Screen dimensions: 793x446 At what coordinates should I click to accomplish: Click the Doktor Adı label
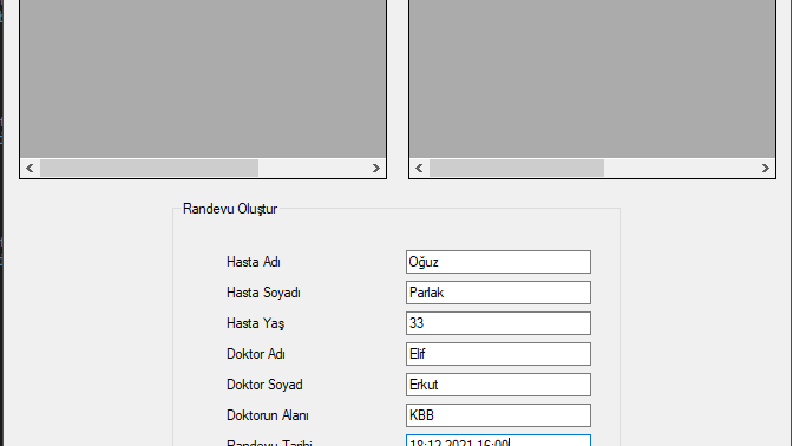tap(256, 354)
